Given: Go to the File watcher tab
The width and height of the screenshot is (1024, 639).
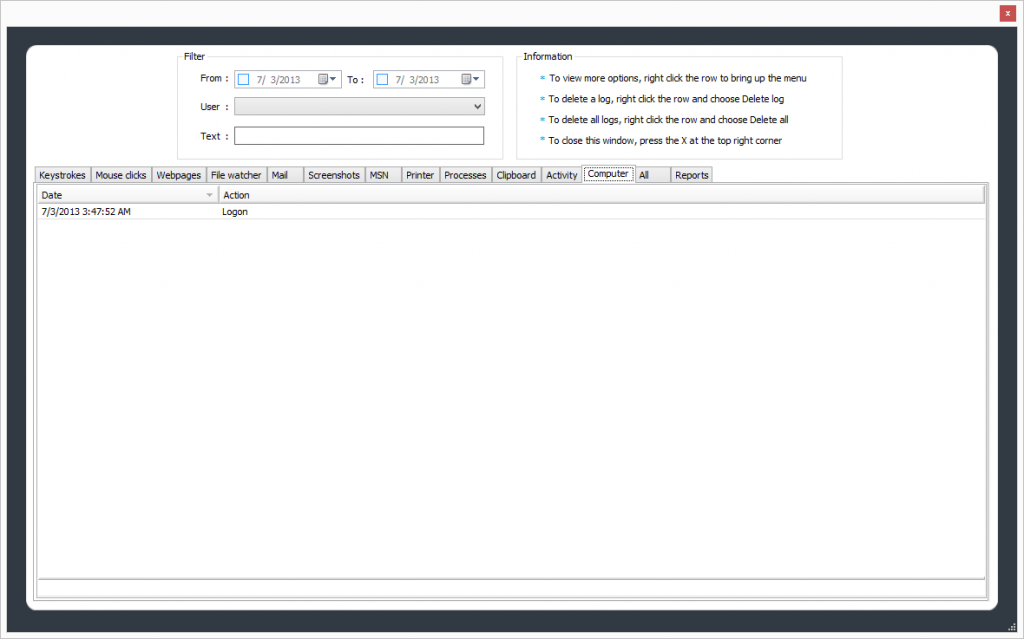Looking at the screenshot, I should point(236,175).
